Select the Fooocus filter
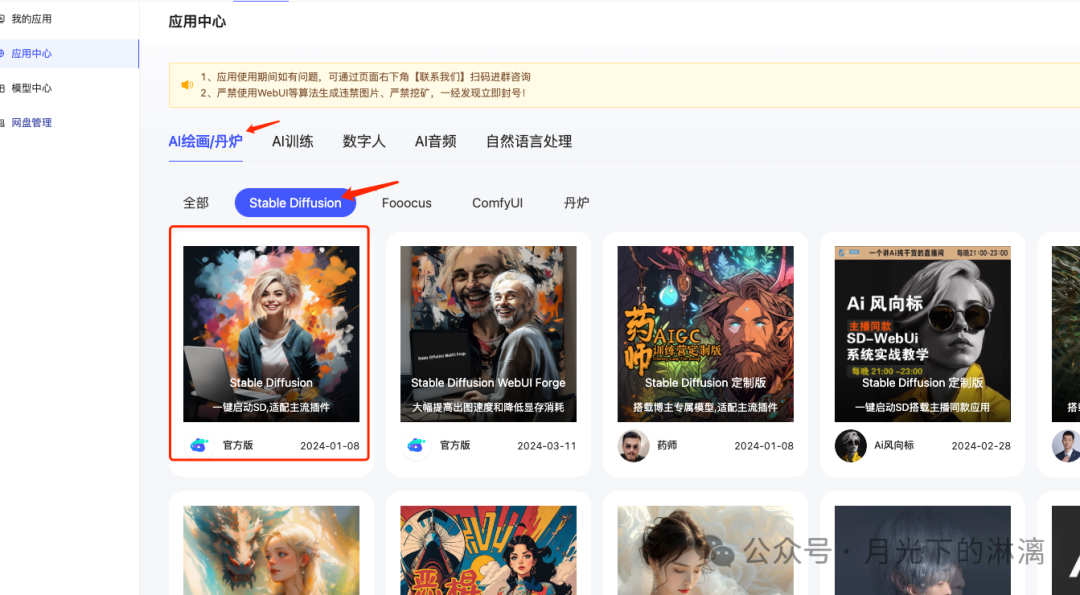The image size is (1080, 595). point(406,202)
